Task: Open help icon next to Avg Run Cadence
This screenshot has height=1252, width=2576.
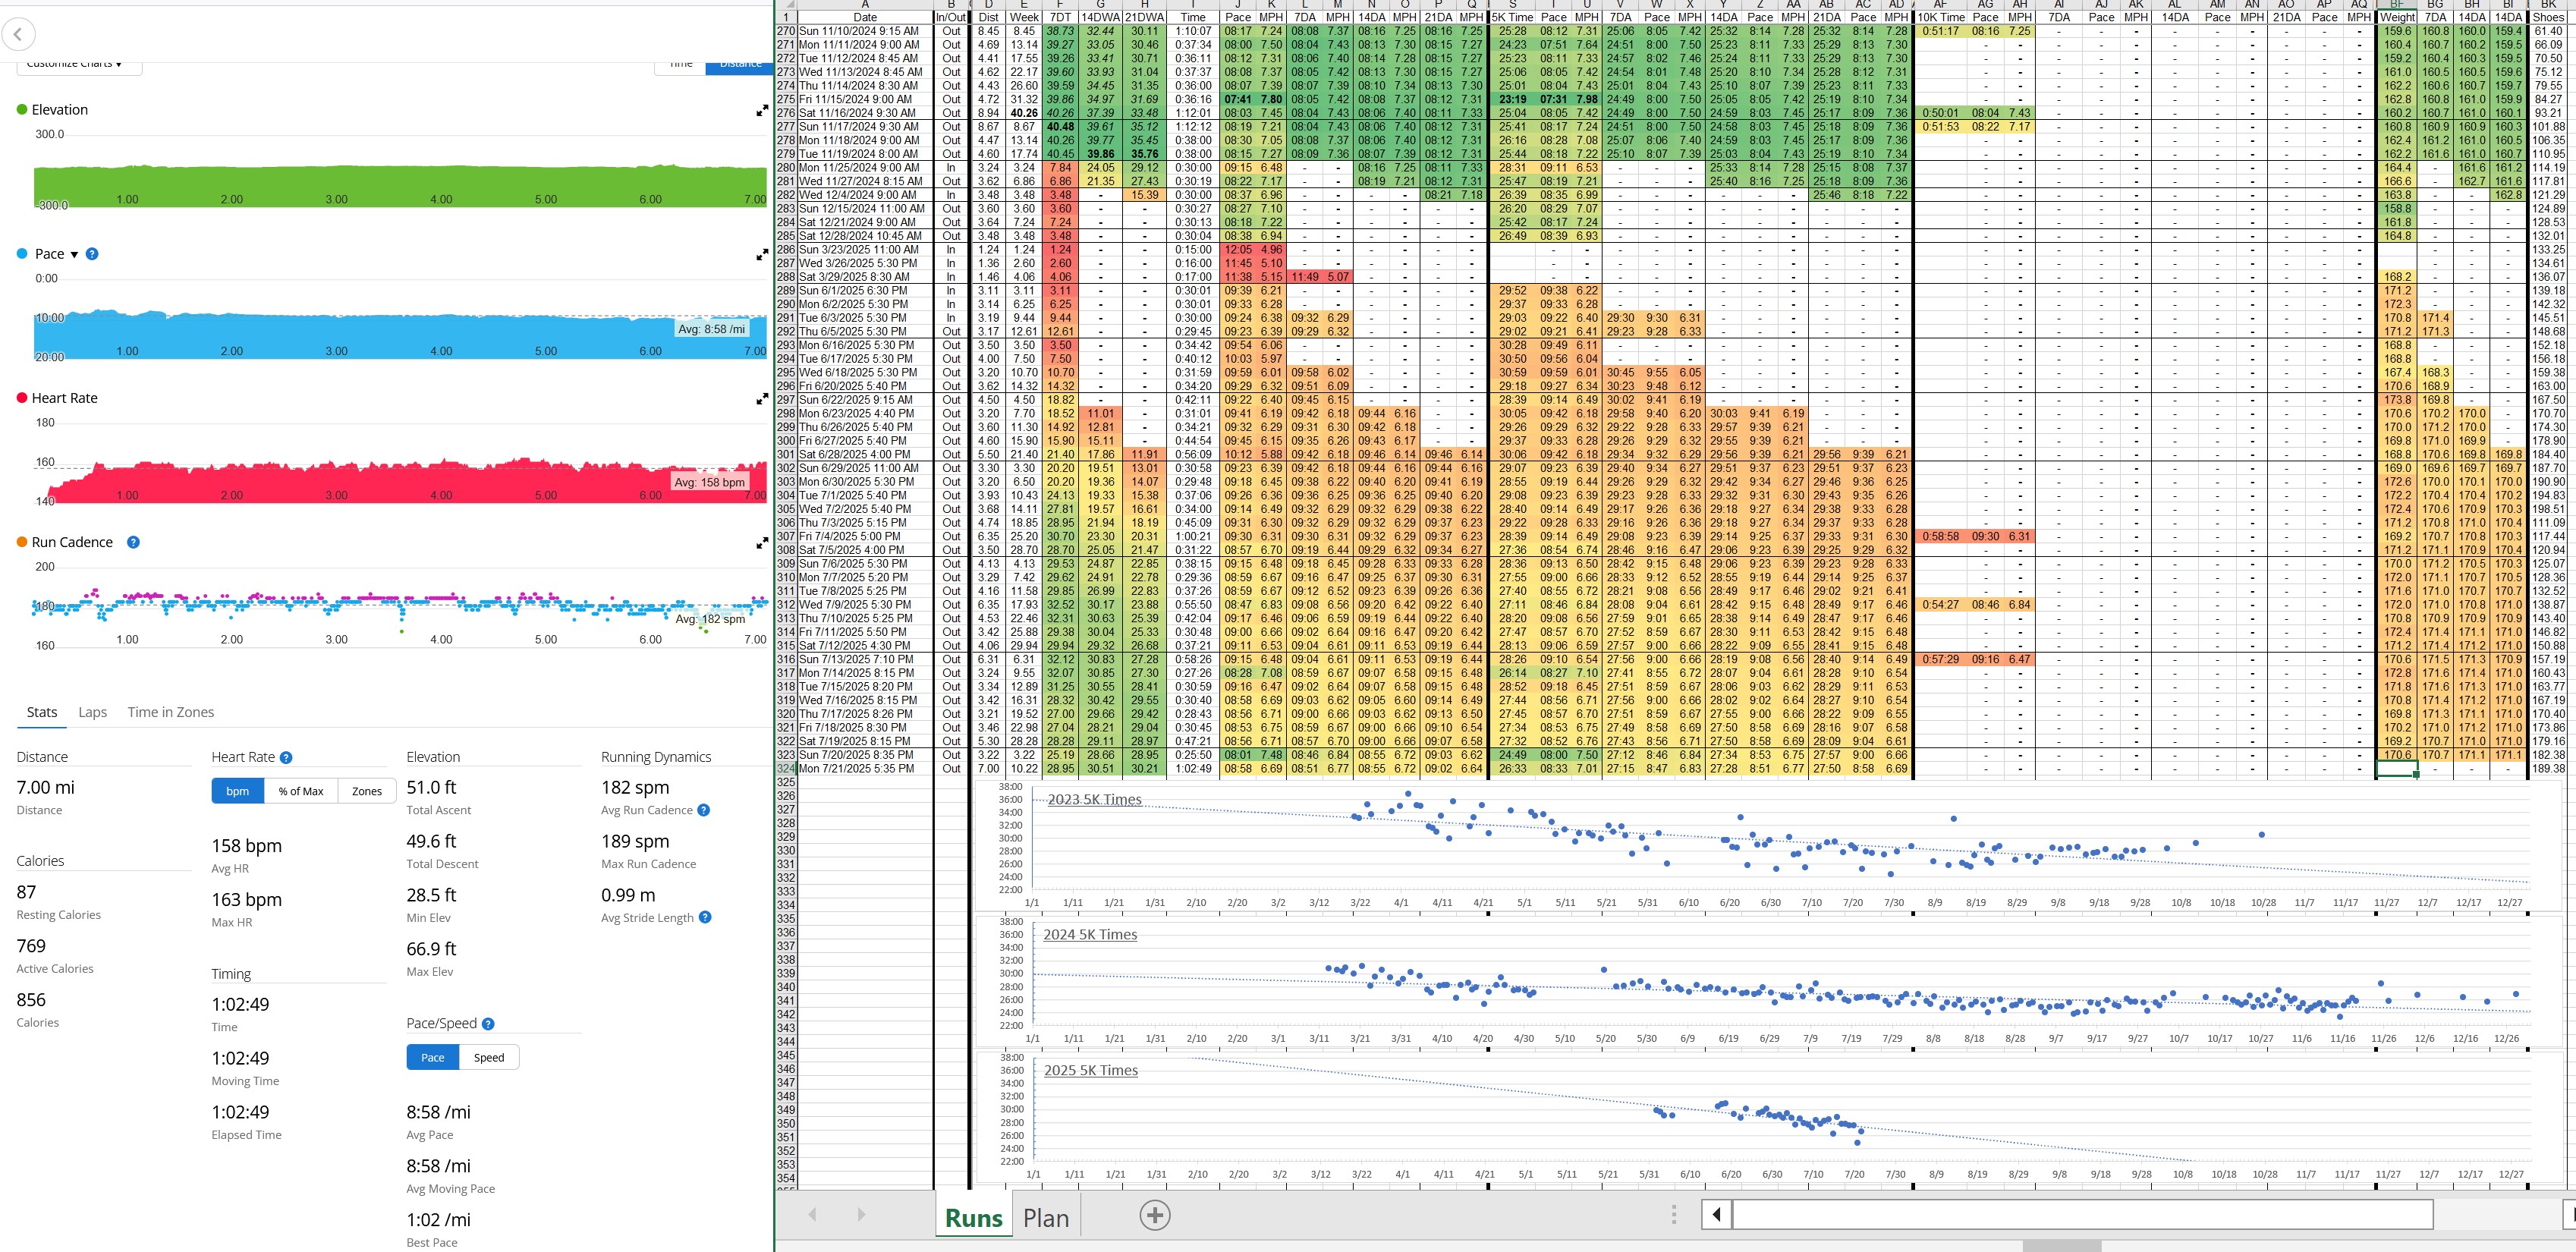Action: click(x=704, y=810)
